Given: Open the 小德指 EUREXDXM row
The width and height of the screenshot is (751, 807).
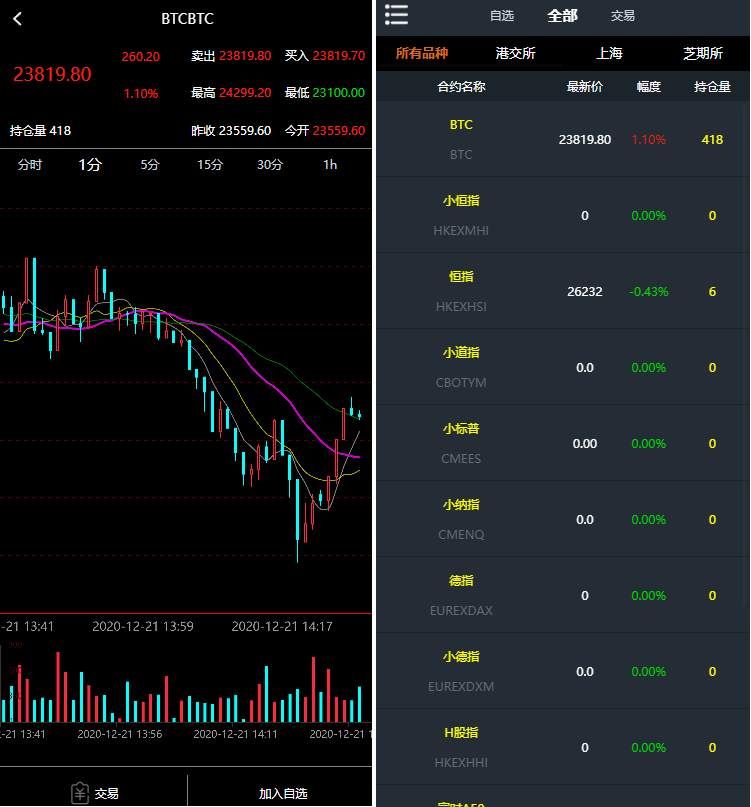Looking at the screenshot, I should 563,672.
